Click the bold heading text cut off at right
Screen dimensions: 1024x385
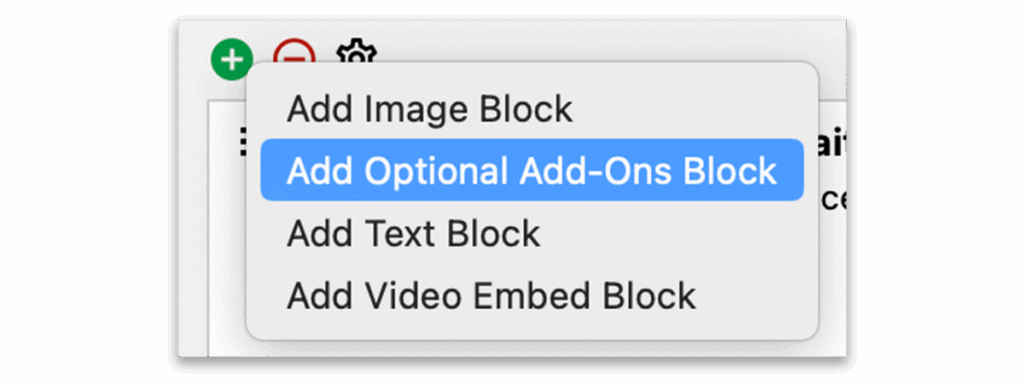[834, 145]
